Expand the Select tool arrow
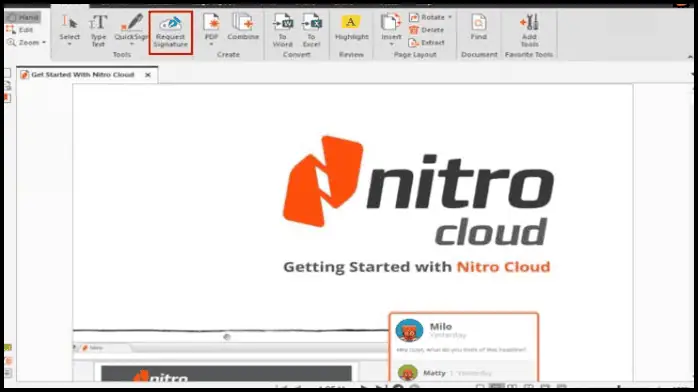This screenshot has height=392, width=698. [x=69, y=44]
